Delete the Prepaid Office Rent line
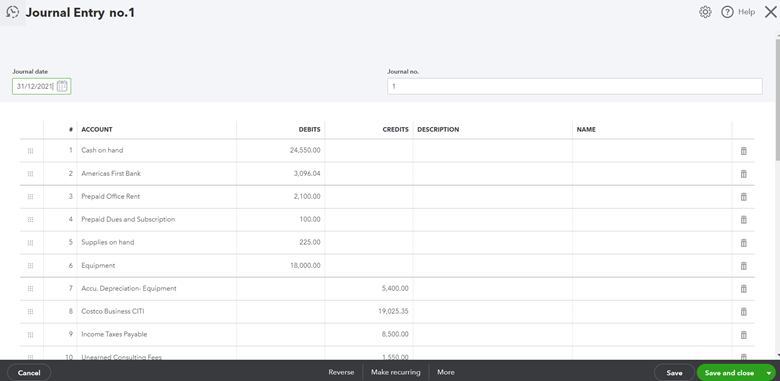The image size is (780, 381). [x=744, y=196]
